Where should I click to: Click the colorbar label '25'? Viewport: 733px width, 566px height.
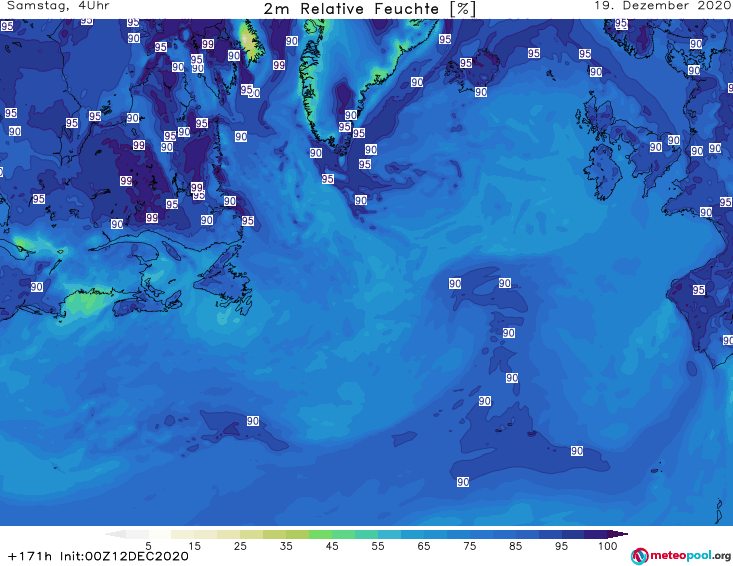pos(240,546)
